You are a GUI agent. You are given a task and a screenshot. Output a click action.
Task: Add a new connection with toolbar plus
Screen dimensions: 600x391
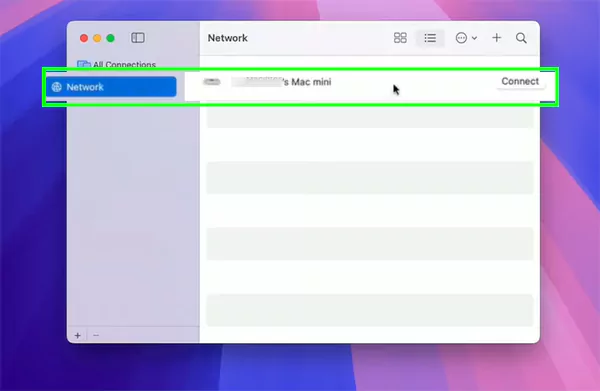pos(497,37)
